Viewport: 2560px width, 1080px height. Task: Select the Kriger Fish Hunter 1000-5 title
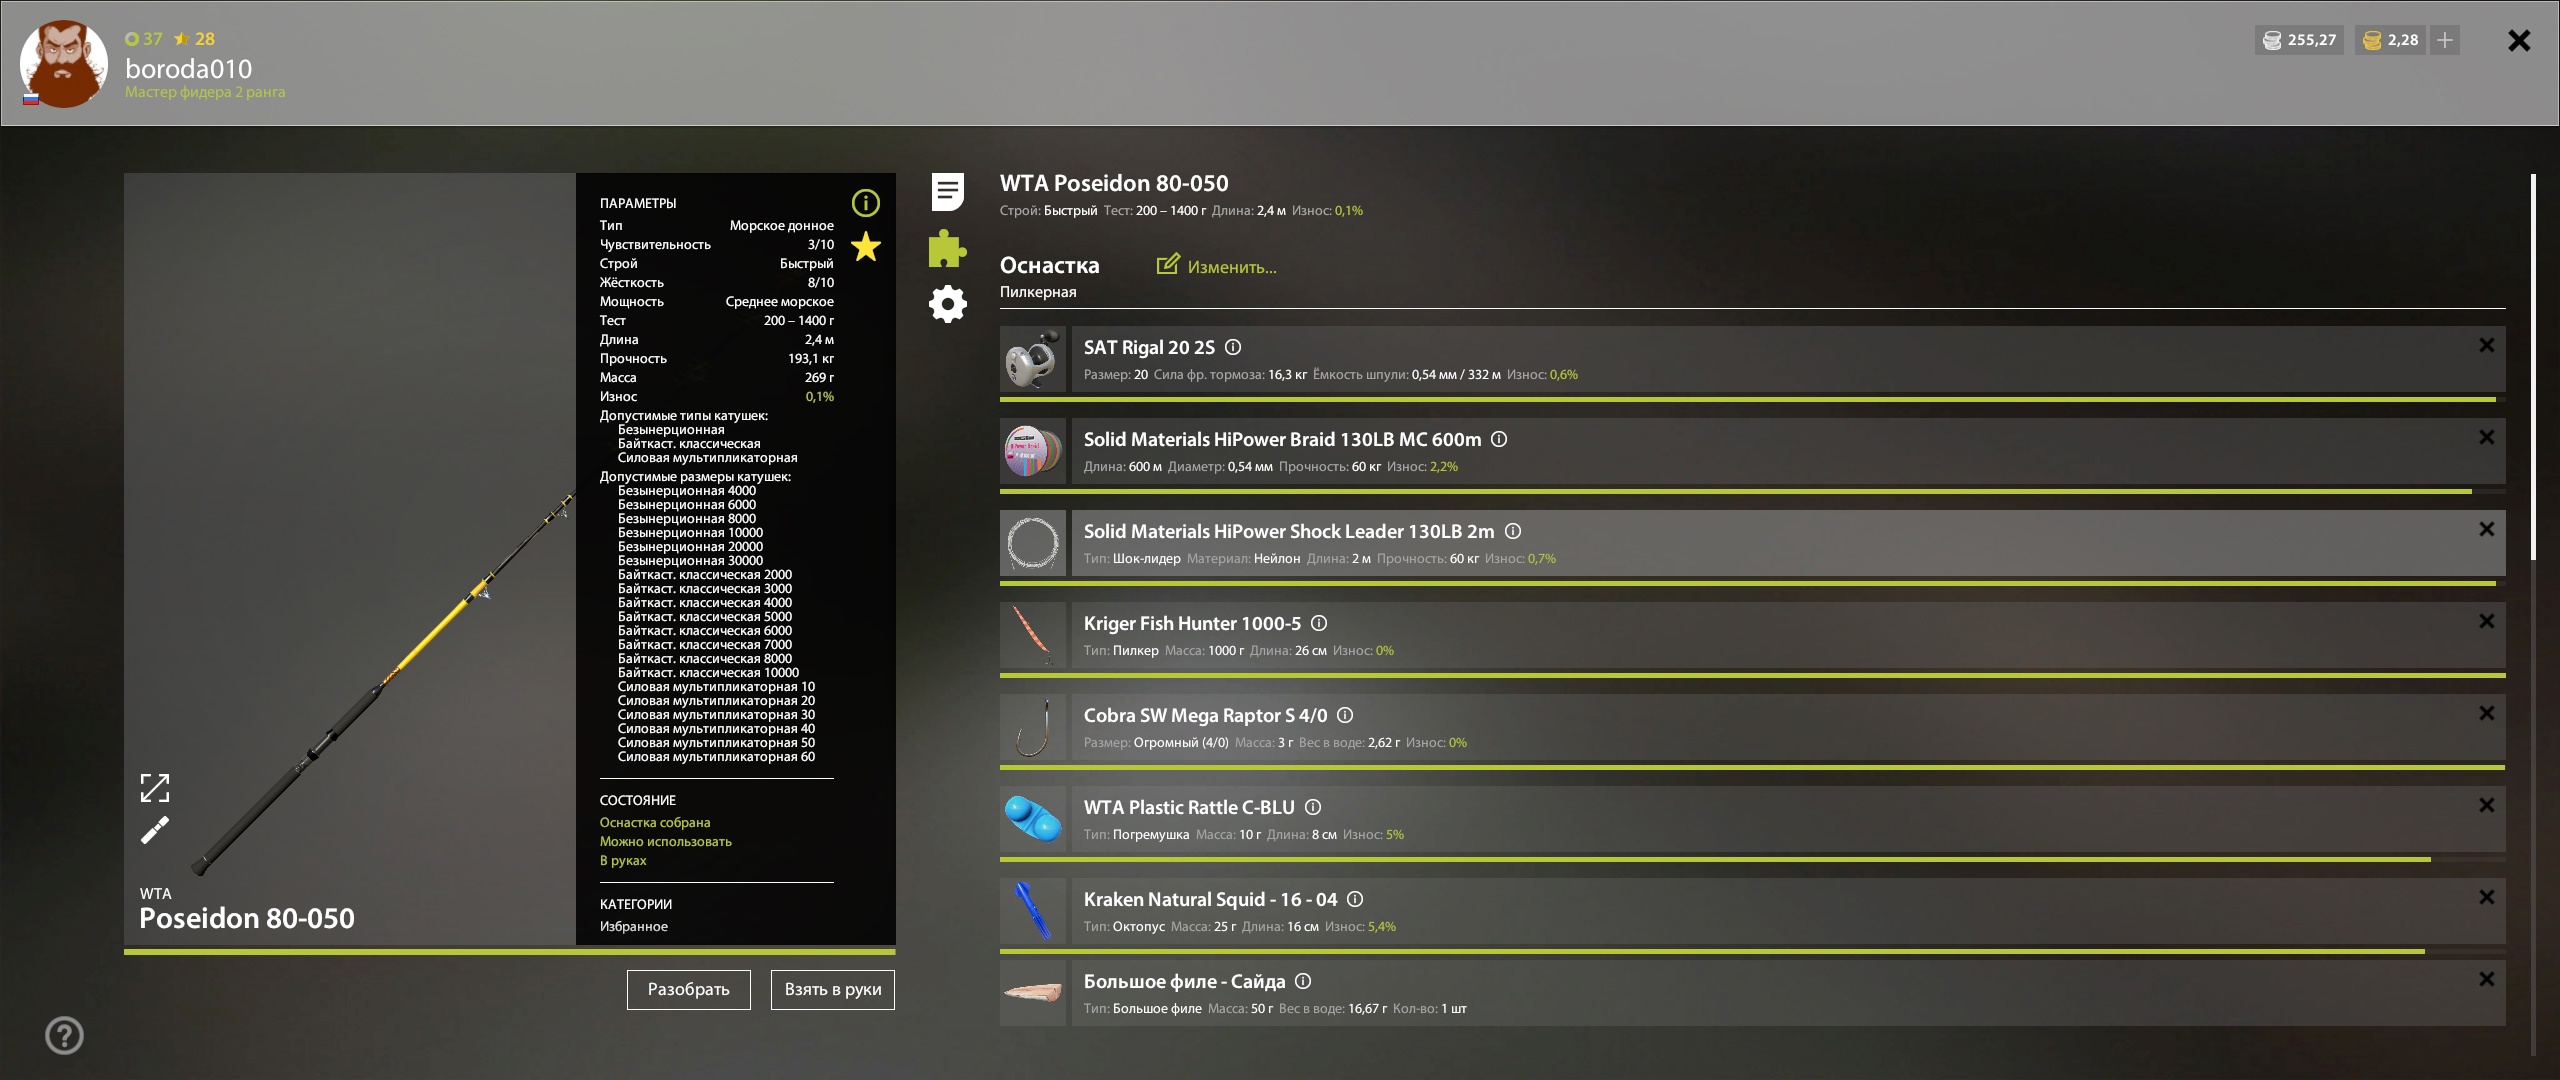coord(1192,623)
